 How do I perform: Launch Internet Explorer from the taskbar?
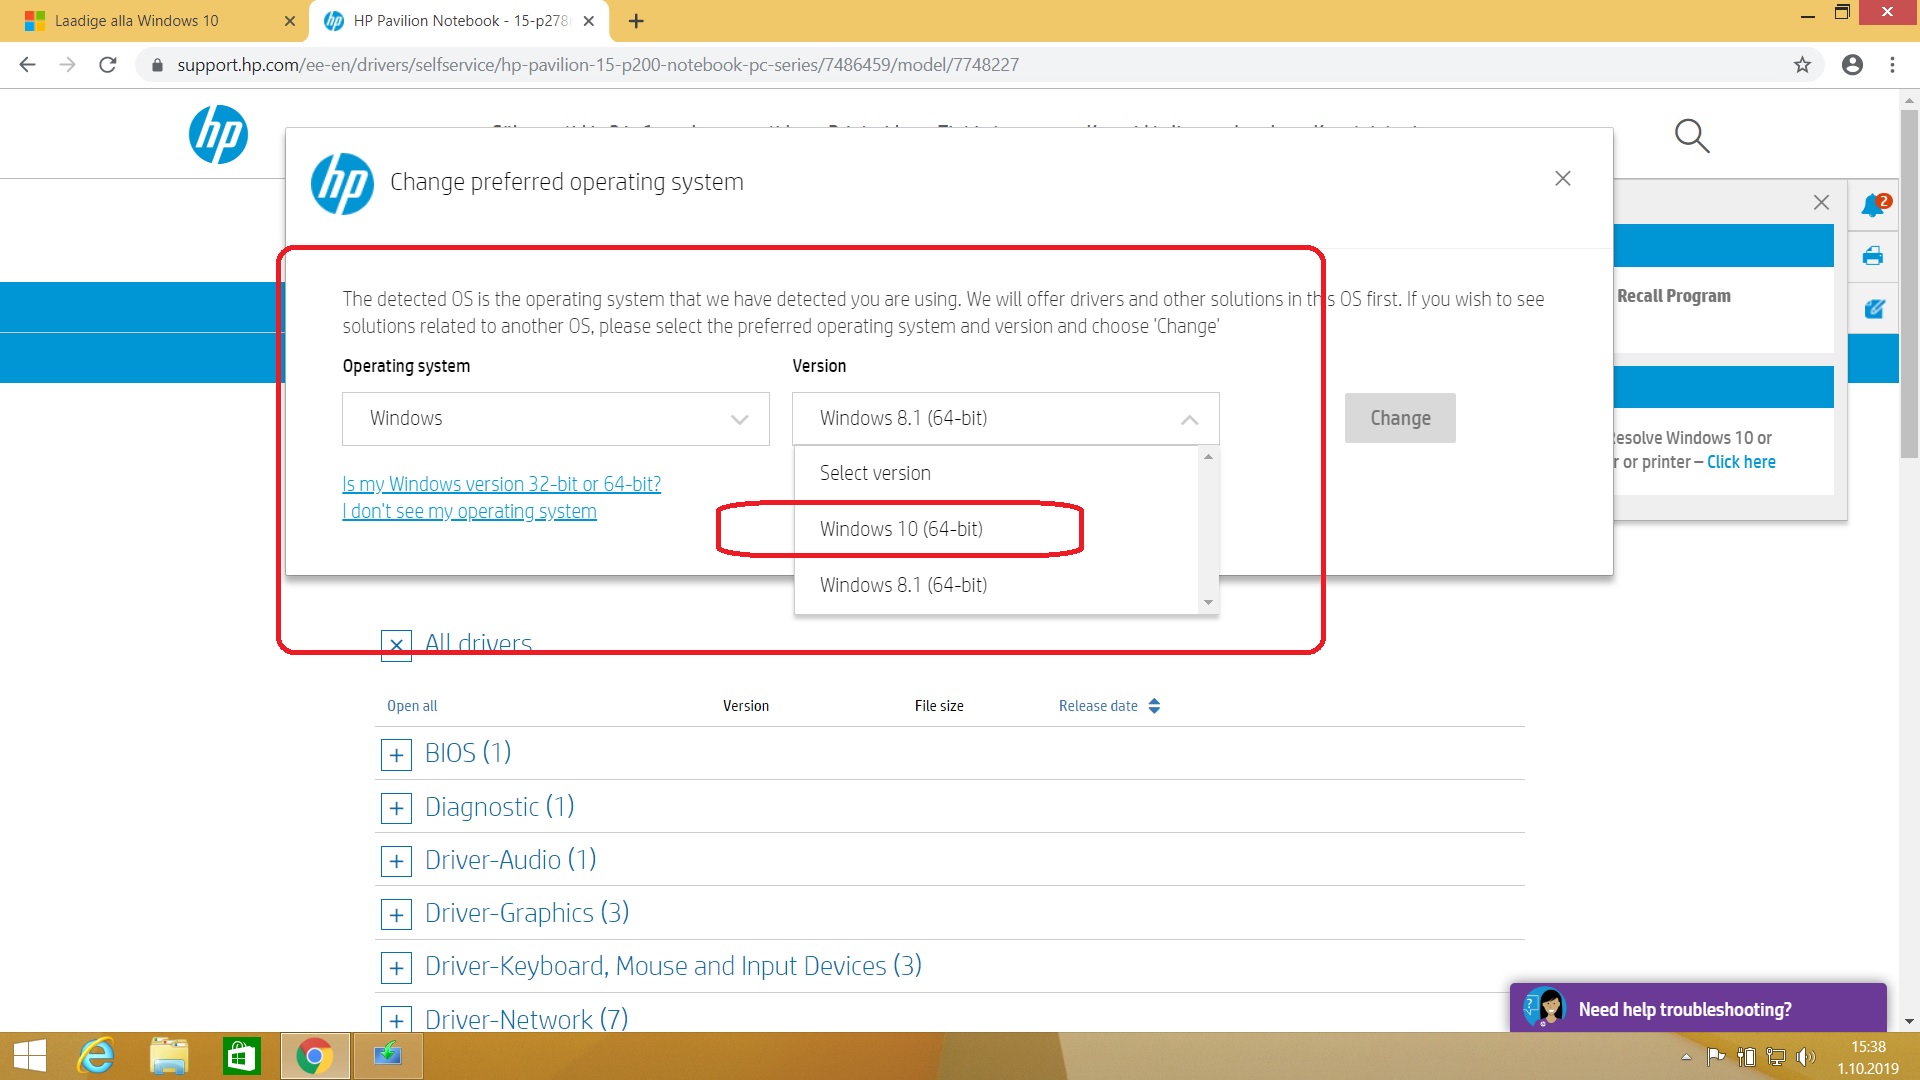click(97, 1056)
